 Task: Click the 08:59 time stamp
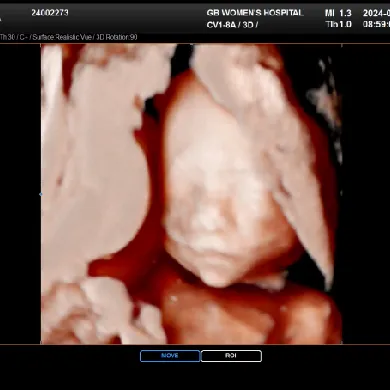point(376,24)
